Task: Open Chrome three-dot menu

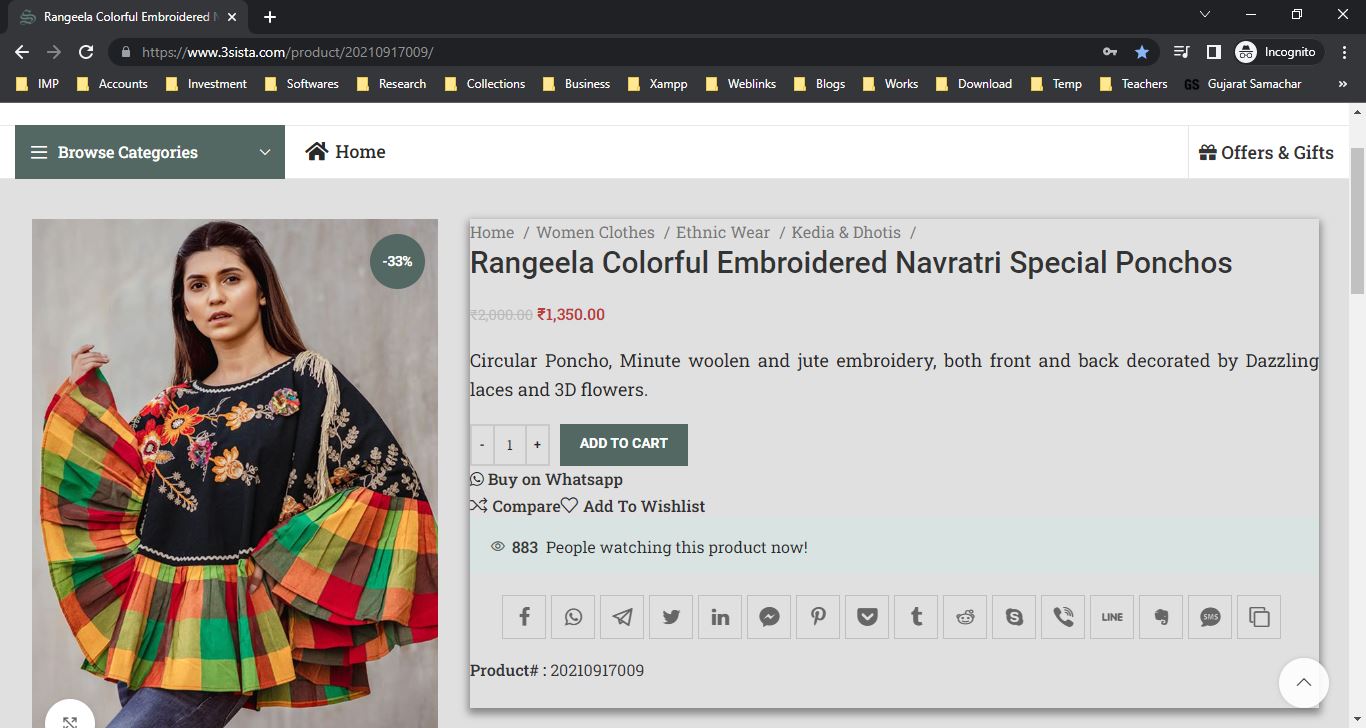Action: coord(1345,52)
